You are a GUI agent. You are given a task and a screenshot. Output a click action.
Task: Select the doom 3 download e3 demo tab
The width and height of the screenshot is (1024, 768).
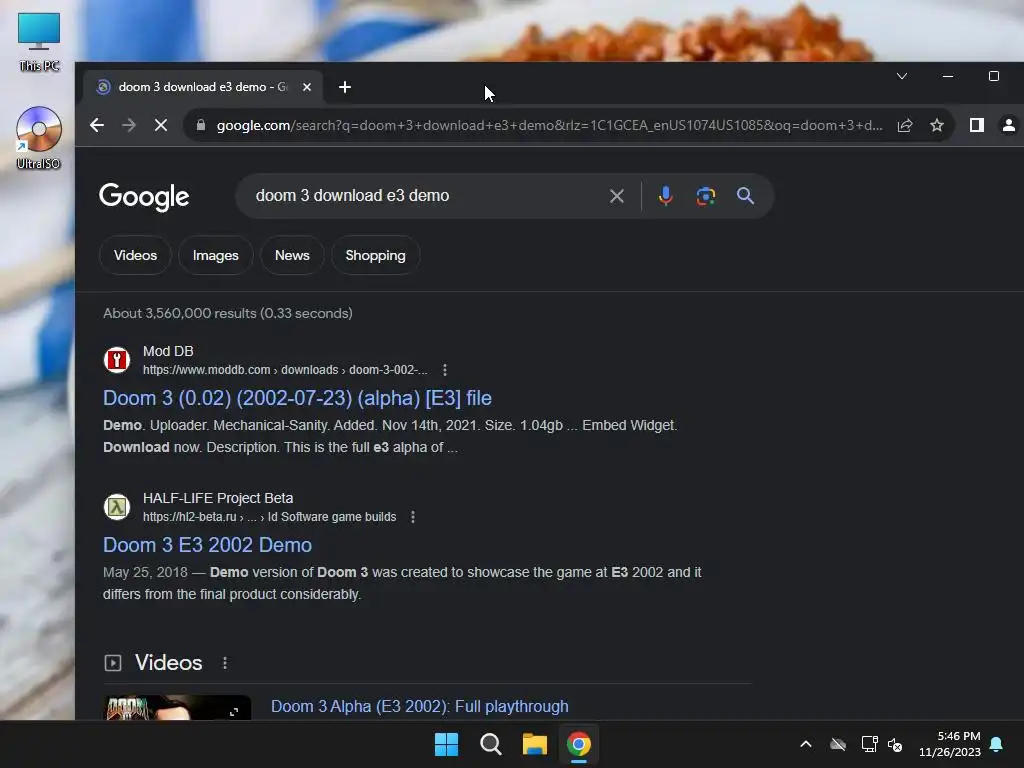pos(202,87)
